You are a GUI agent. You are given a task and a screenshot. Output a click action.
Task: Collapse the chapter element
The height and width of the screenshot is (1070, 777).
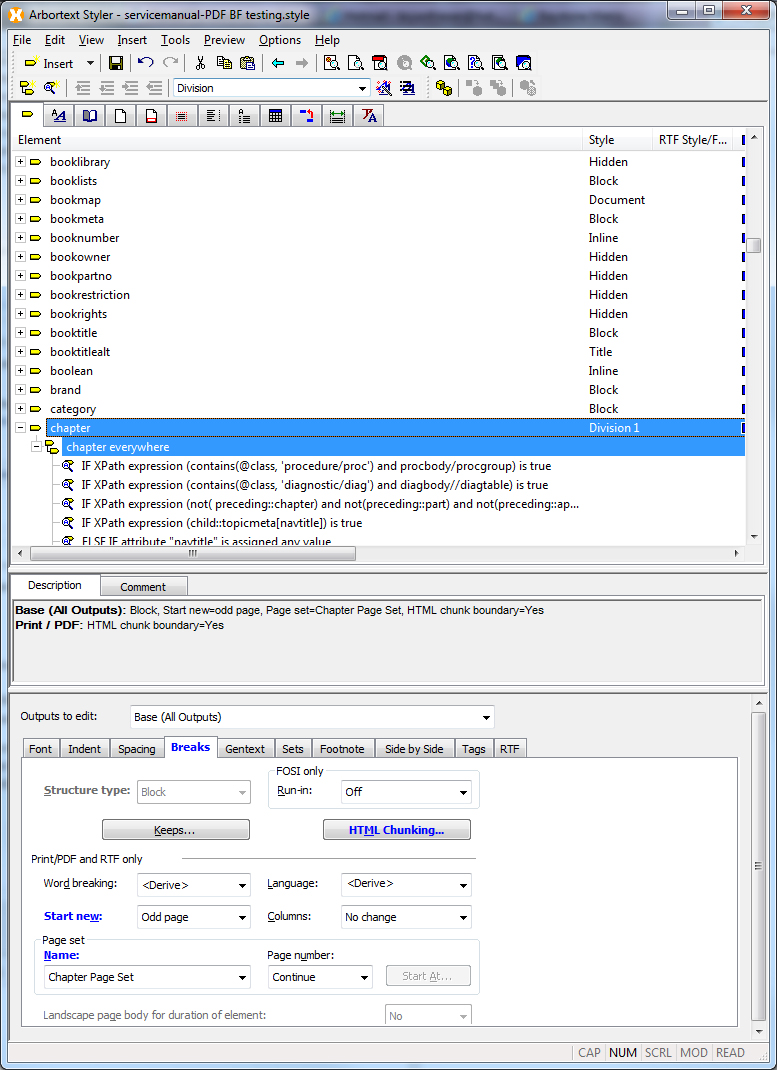point(20,428)
